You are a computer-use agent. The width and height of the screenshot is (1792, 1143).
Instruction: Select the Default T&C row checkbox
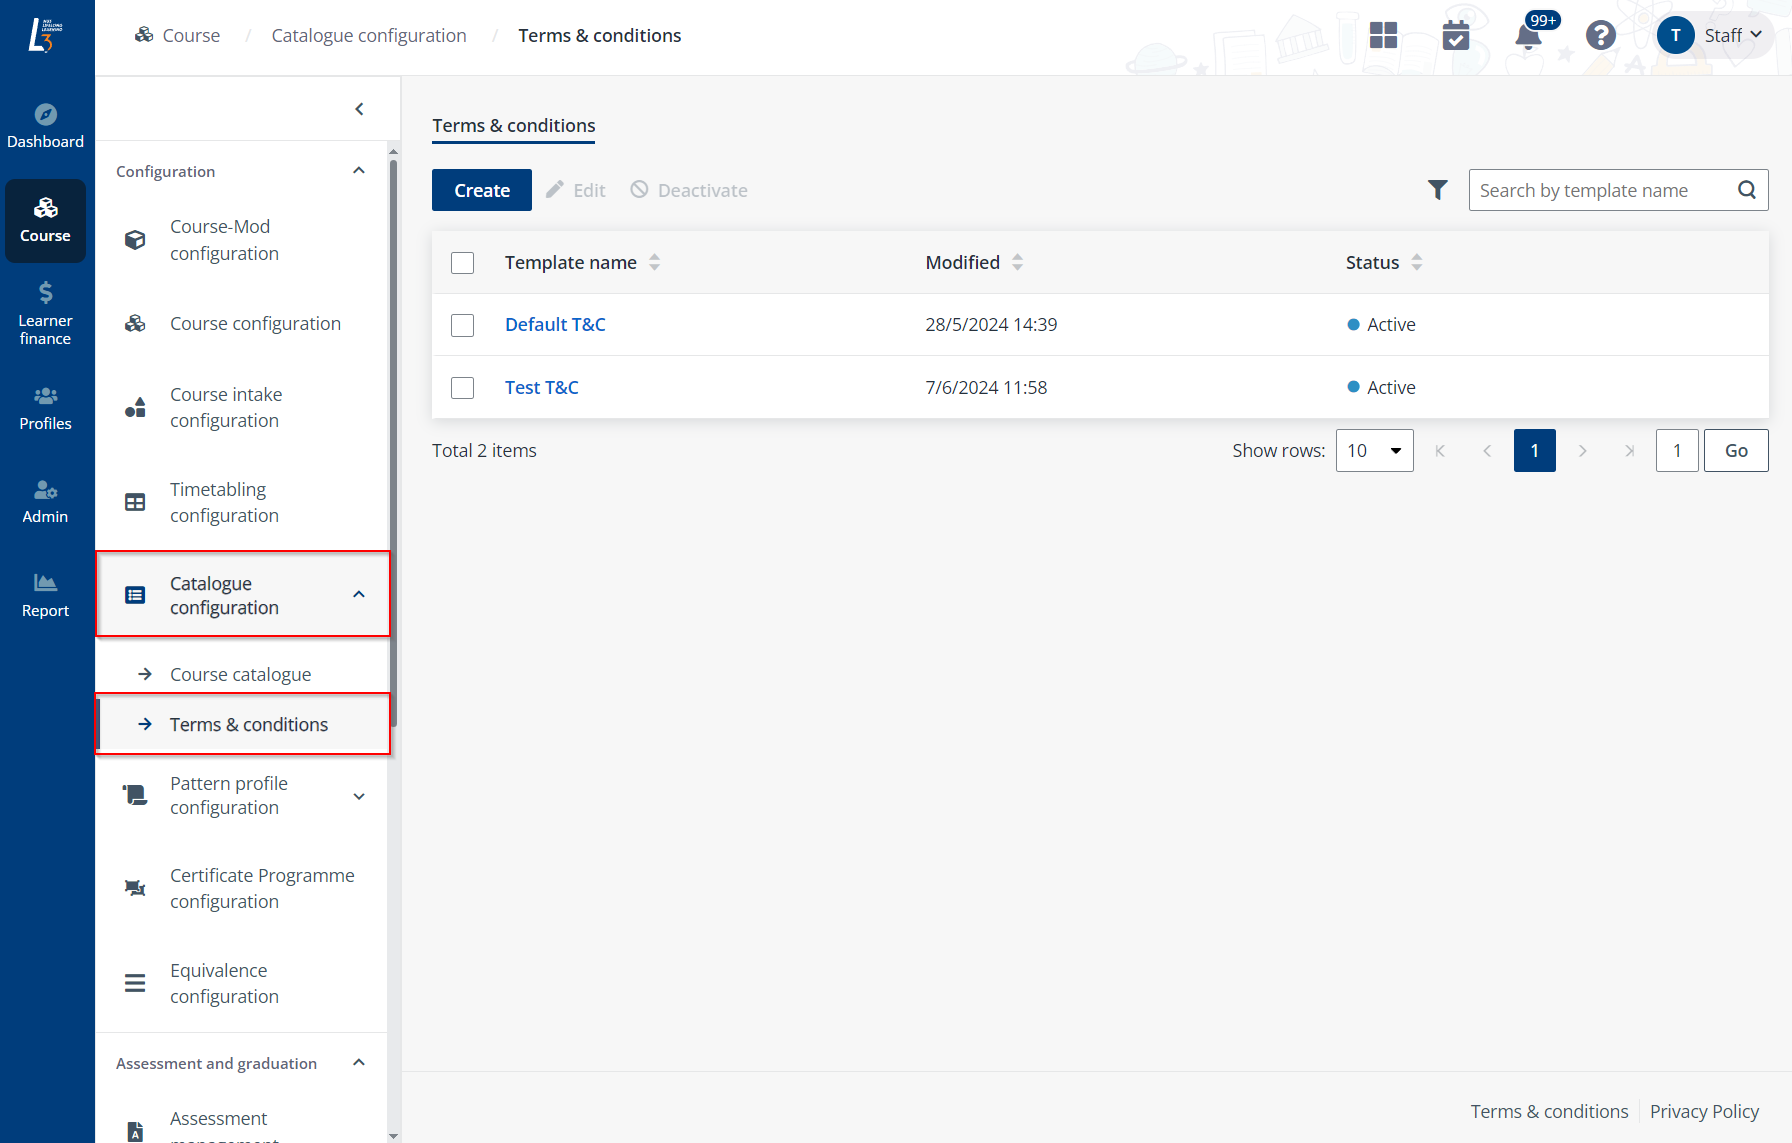coord(462,325)
